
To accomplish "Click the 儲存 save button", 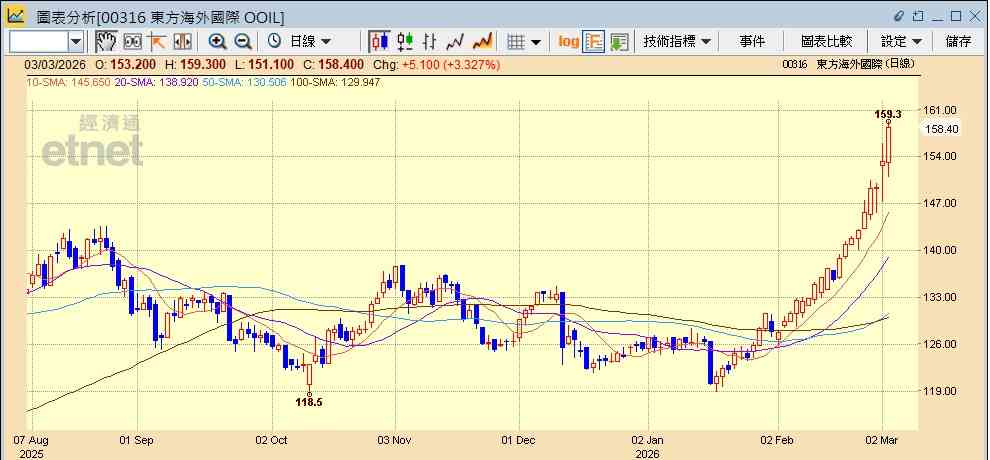I will pos(958,42).
